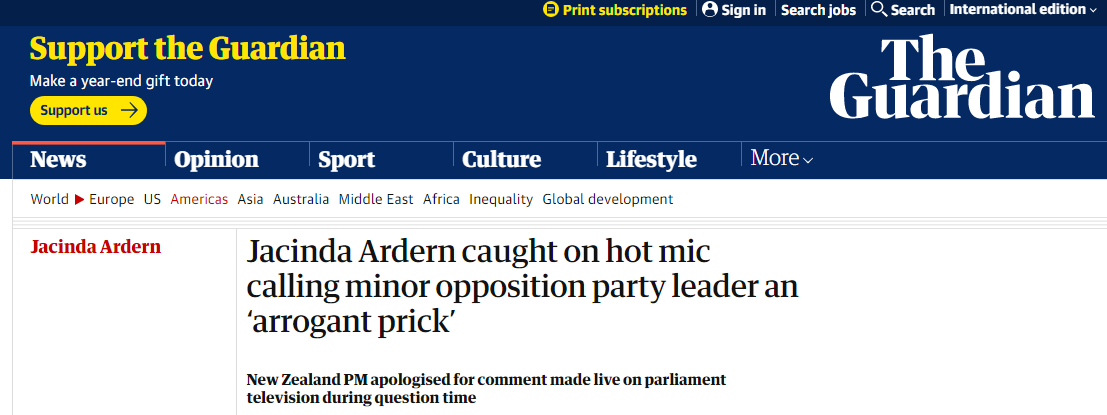Click the Print subscriptions icon

550,10
